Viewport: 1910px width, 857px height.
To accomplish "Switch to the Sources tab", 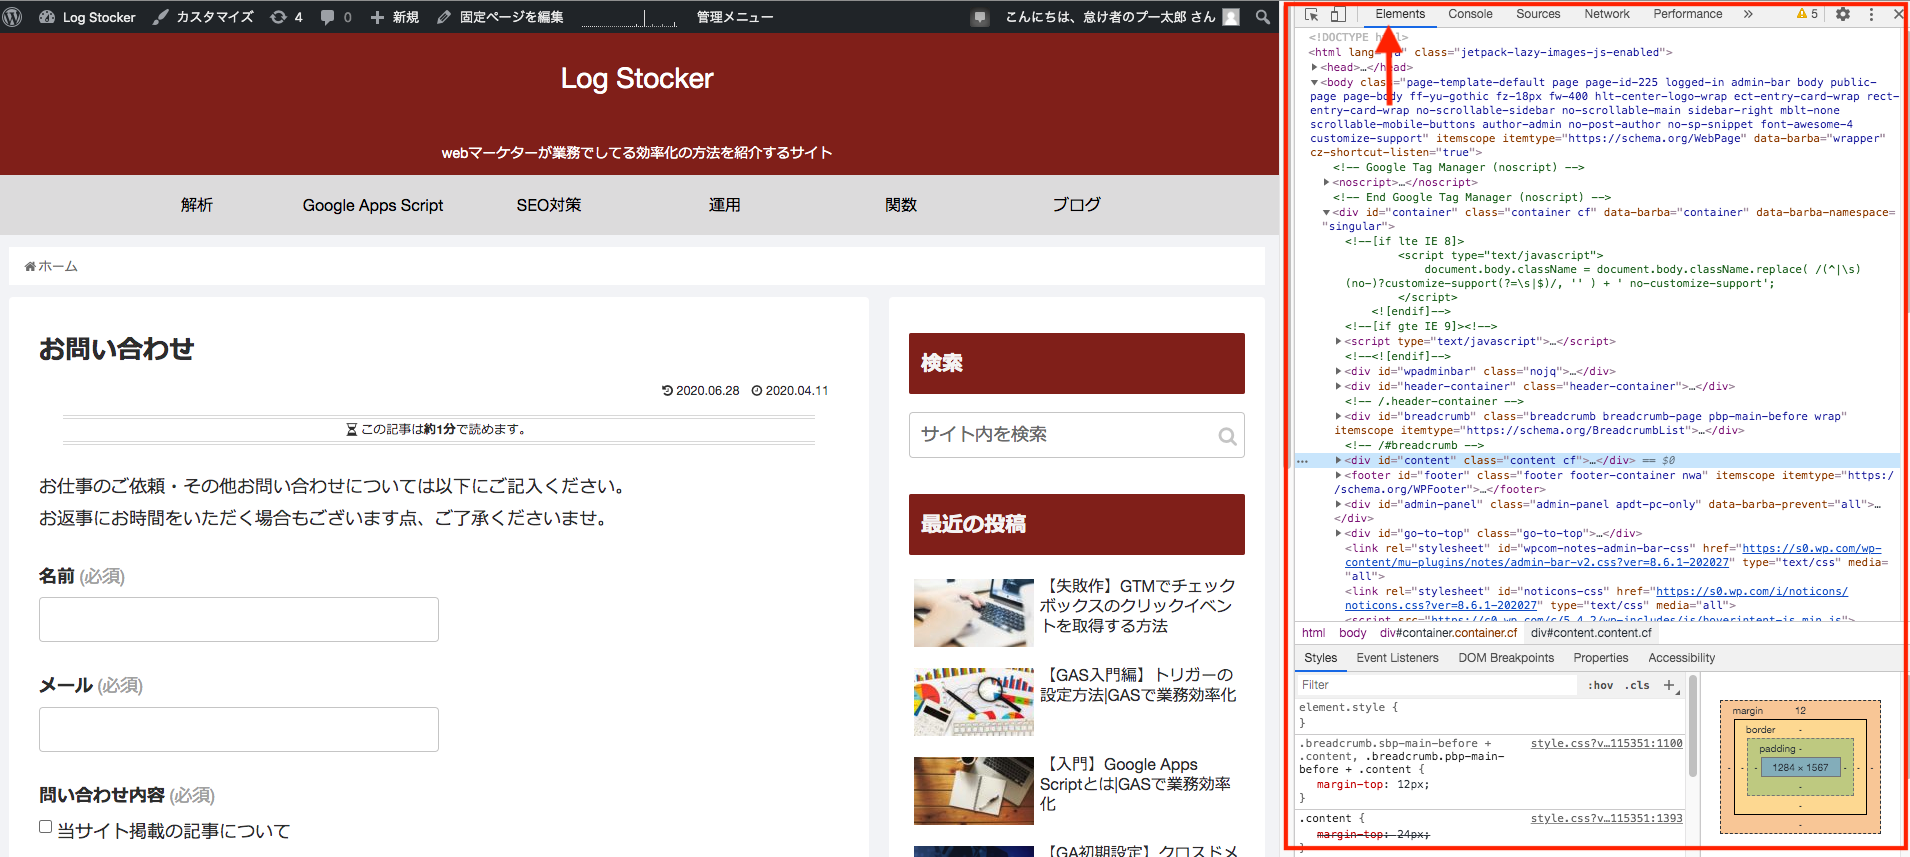I will tap(1538, 14).
